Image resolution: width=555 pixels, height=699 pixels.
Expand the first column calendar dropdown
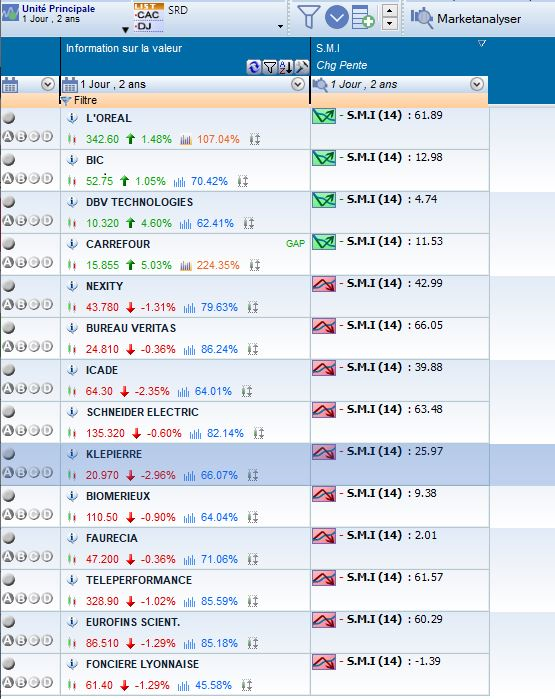(48, 84)
